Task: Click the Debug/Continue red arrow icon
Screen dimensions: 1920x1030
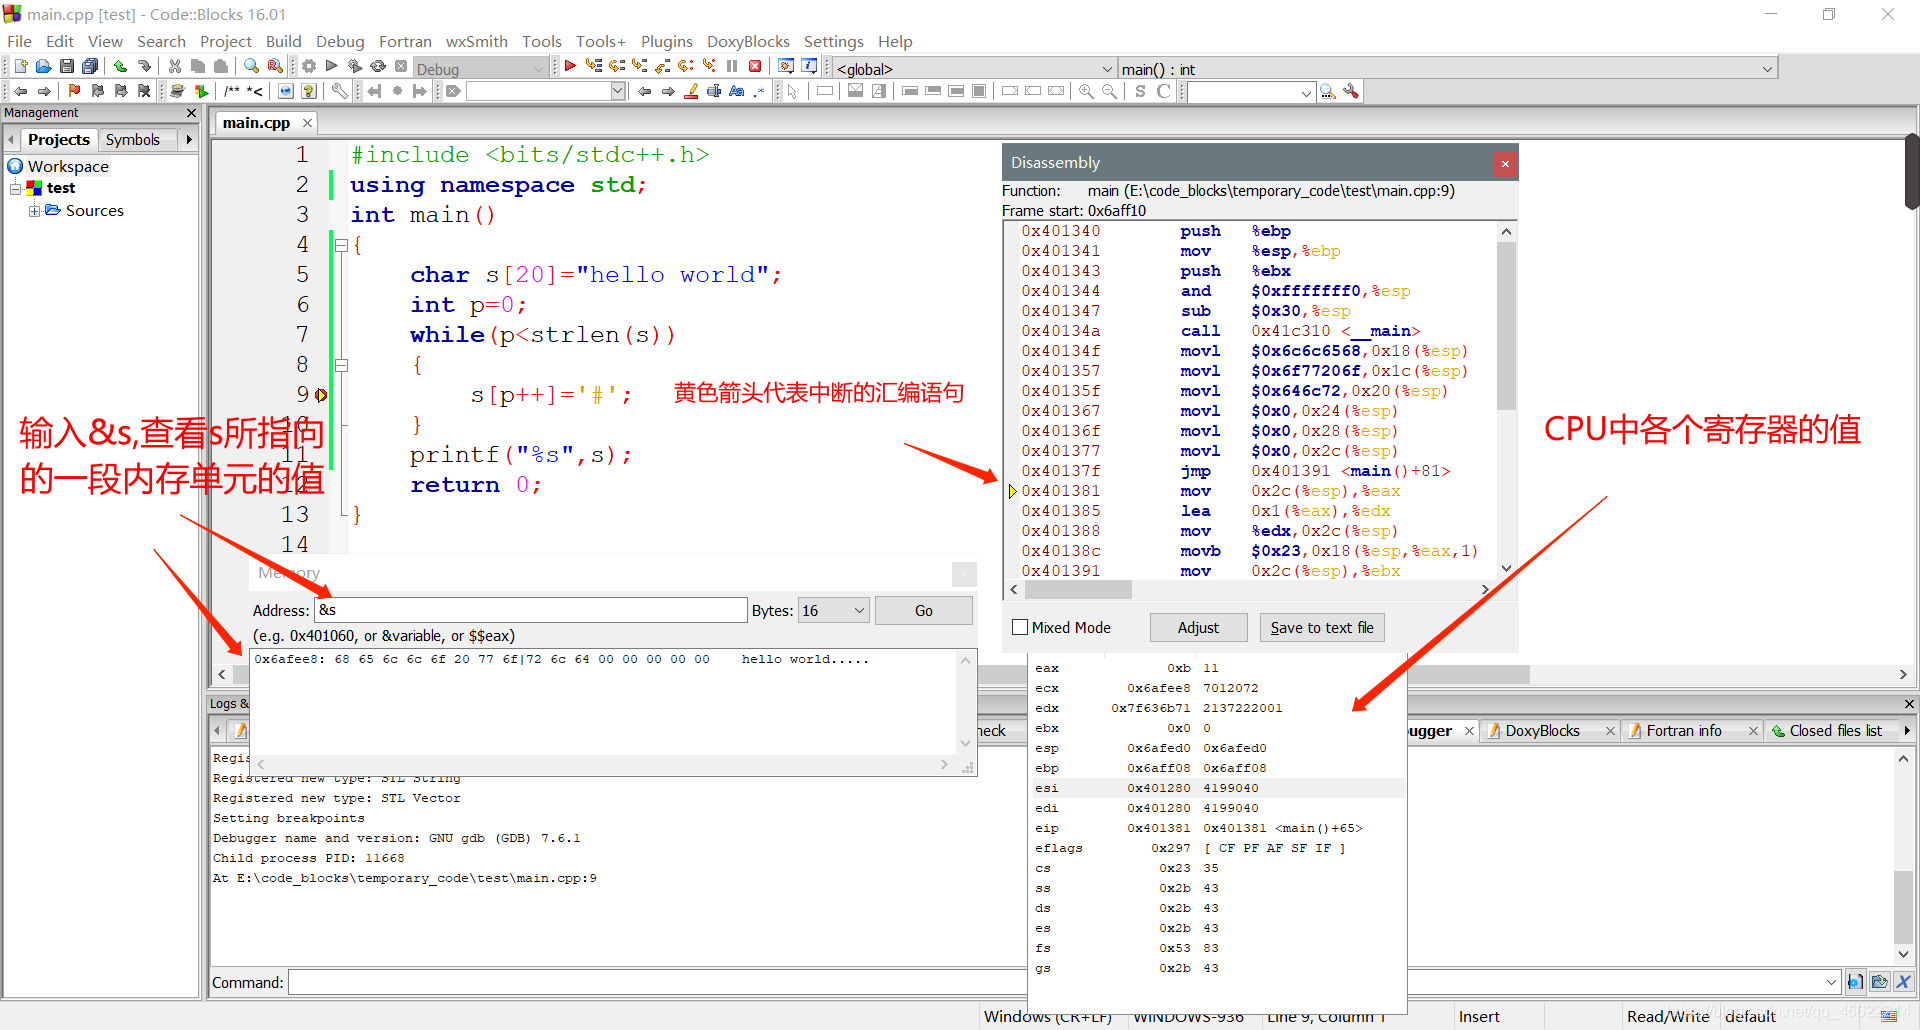Action: (x=570, y=66)
